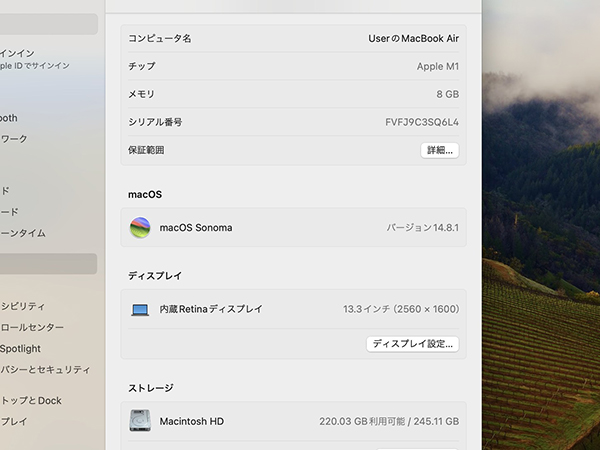Click the computer name User の MacBook Air

(x=413, y=38)
